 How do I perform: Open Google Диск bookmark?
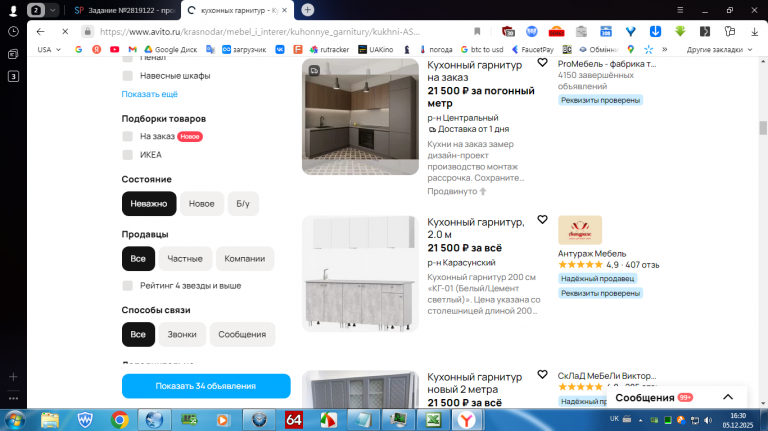[x=170, y=49]
